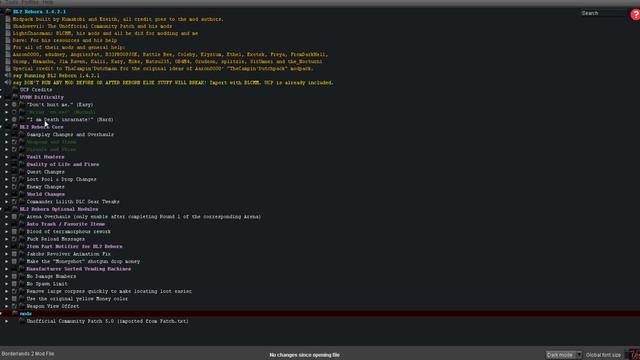640x360 pixels.
Task: Click the document icon beside 'Modpack built by' comment
Action: (x=8, y=19)
